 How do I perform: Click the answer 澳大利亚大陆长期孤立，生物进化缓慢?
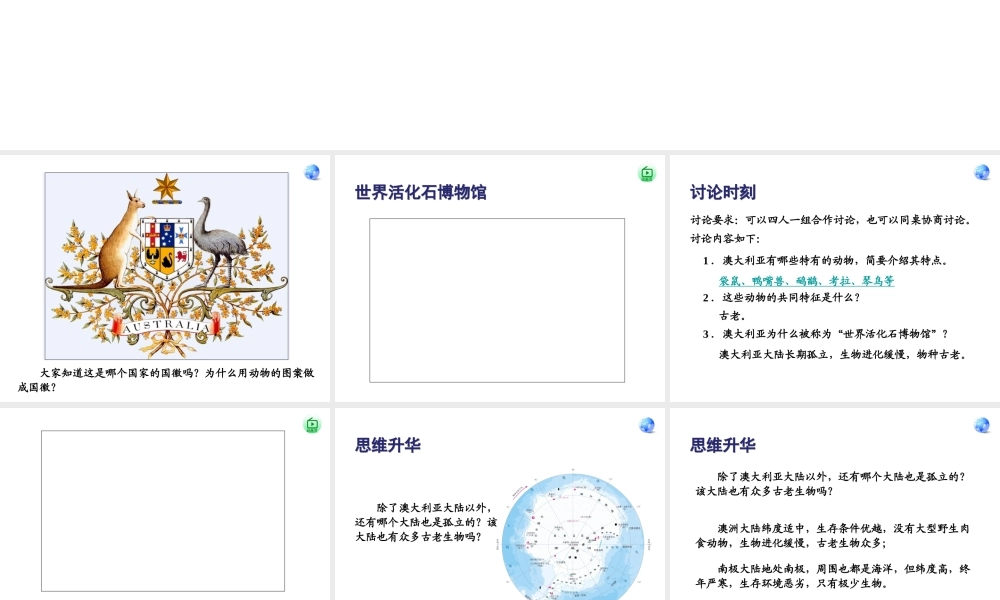[x=843, y=354]
